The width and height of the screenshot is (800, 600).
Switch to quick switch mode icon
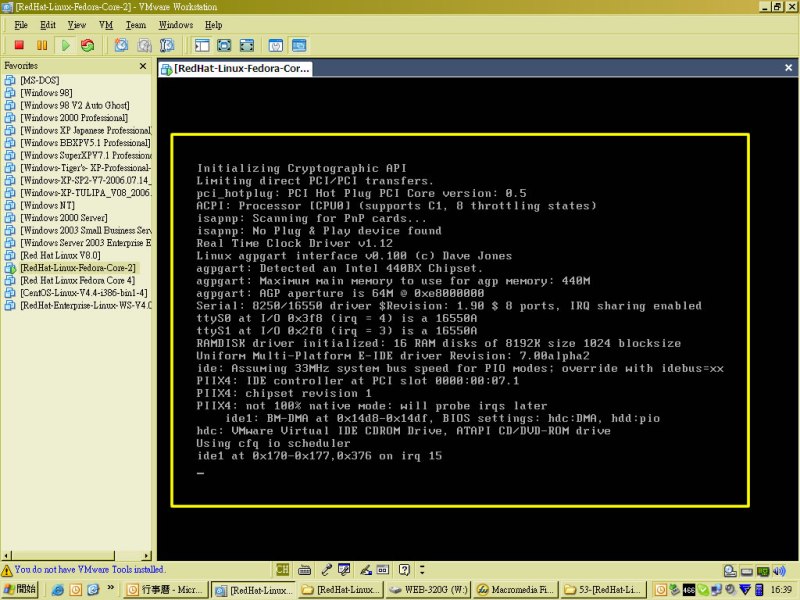(224, 45)
